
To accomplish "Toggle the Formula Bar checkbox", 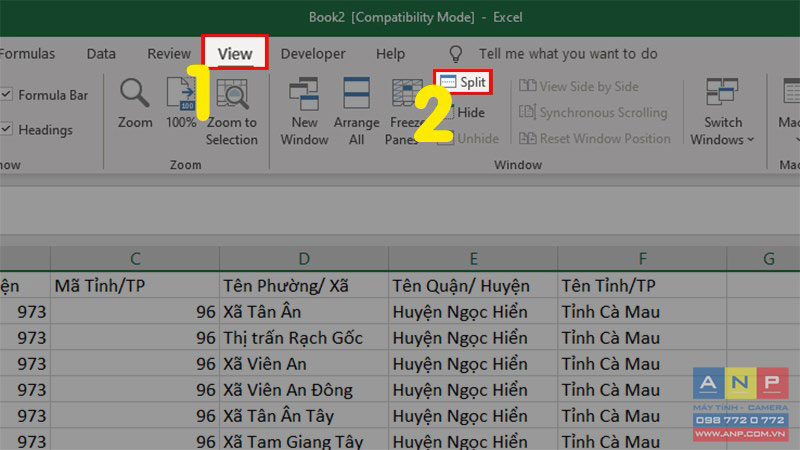I will (x=7, y=94).
